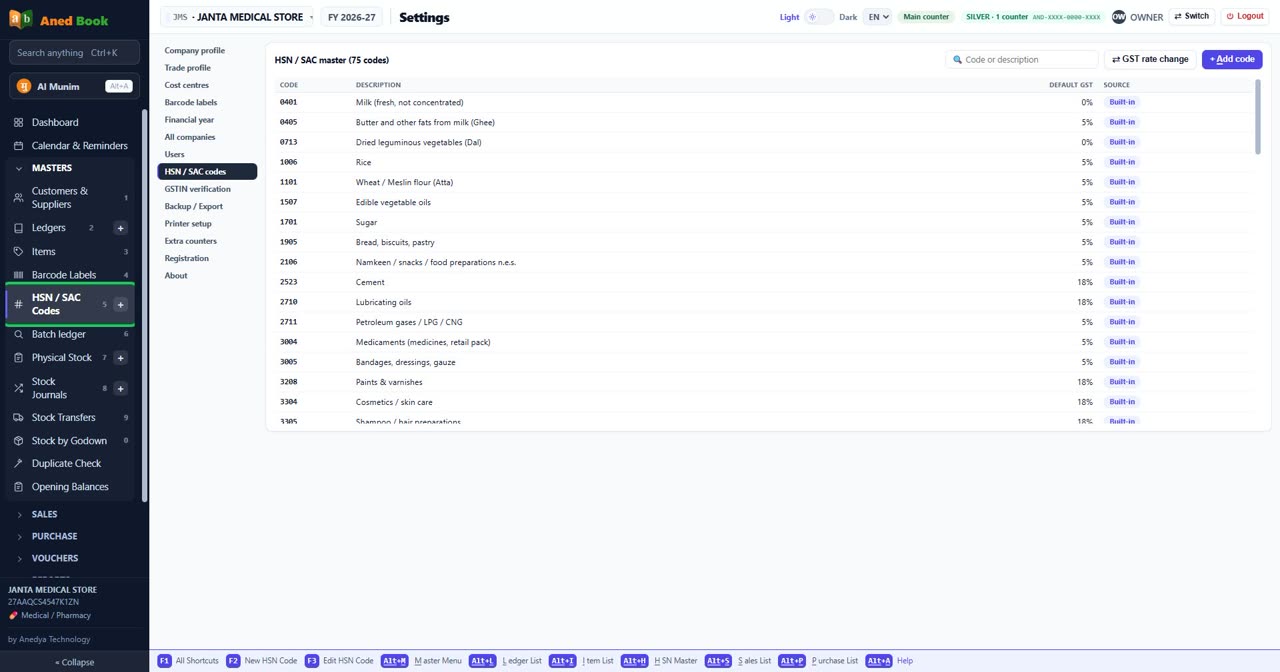Open Backup / Export settings
This screenshot has height=672, width=1280.
coord(207,206)
